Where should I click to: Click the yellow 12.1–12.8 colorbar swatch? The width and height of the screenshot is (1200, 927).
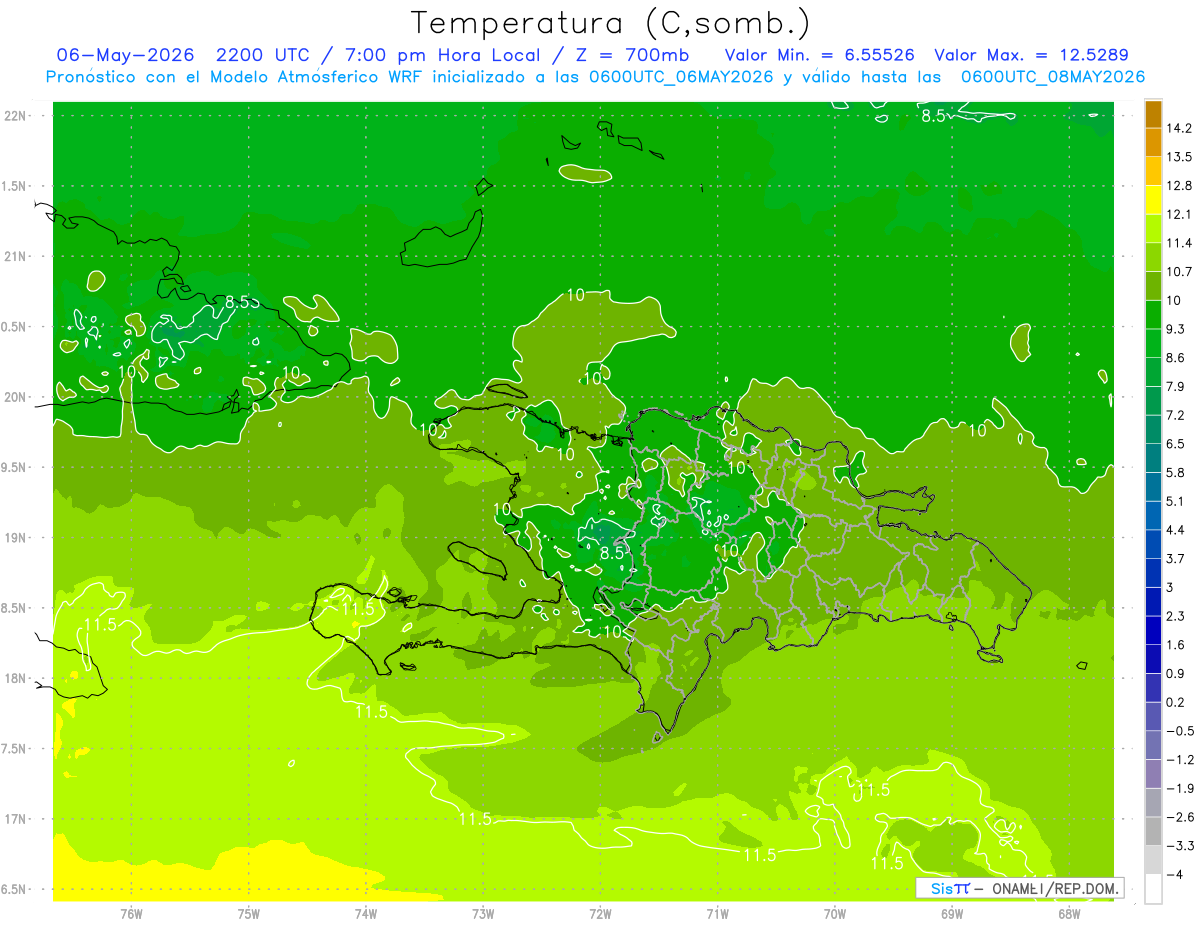(1153, 200)
